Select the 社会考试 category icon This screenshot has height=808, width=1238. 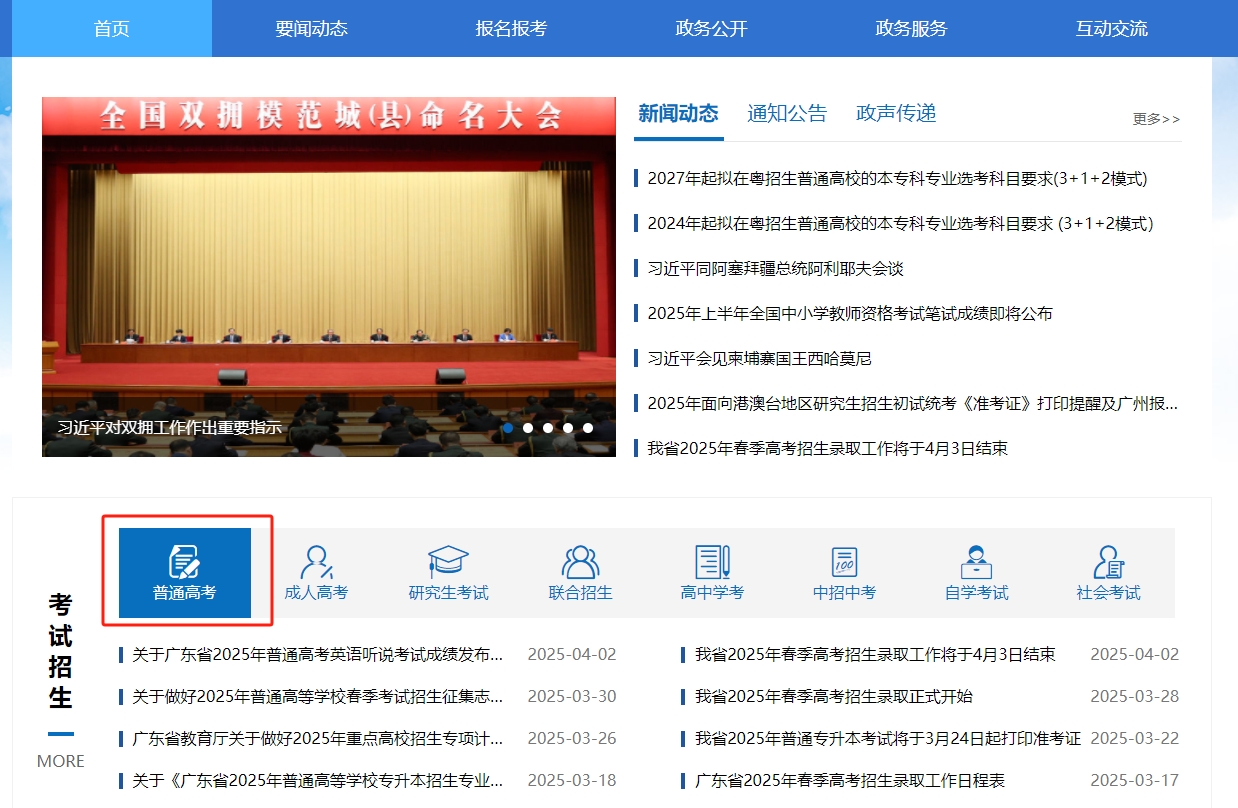click(x=1108, y=562)
